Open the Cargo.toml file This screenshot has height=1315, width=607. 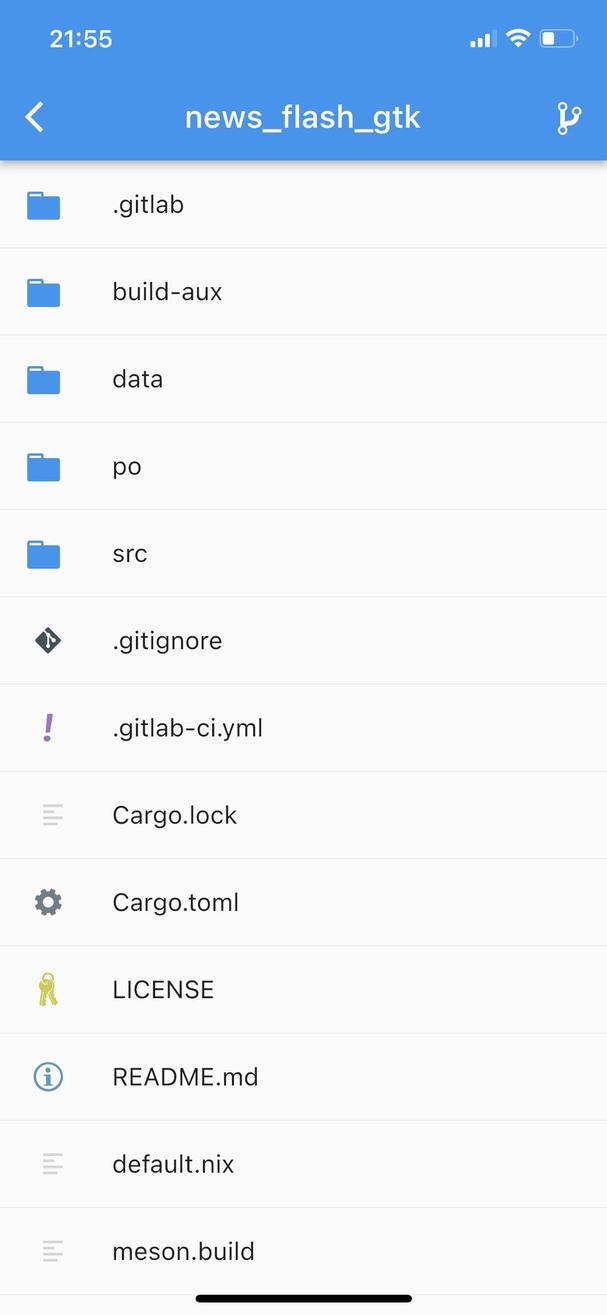click(303, 902)
